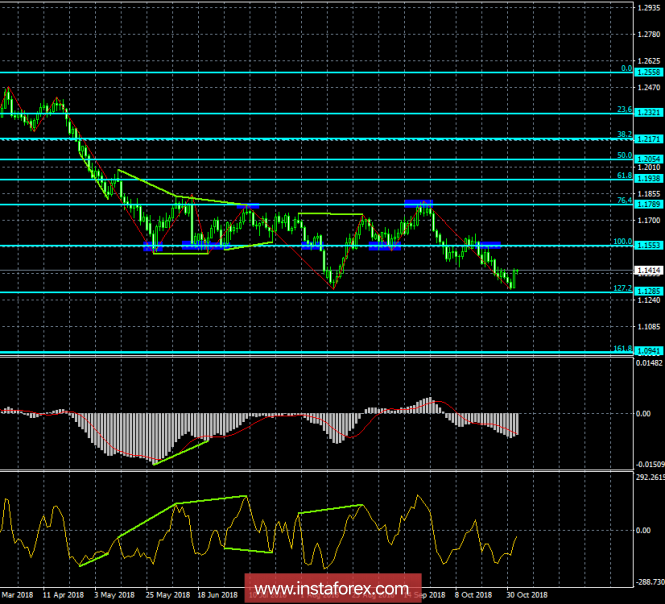This screenshot has width=665, height=604.
Task: Select the 50.0 Fibonacci level label
Action: (623, 156)
